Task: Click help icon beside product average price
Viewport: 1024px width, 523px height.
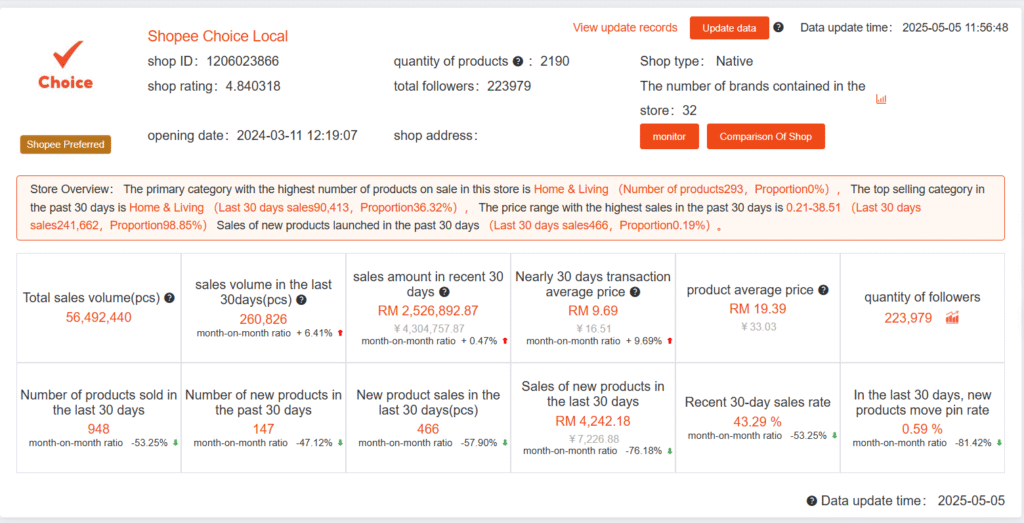Action: point(824,290)
